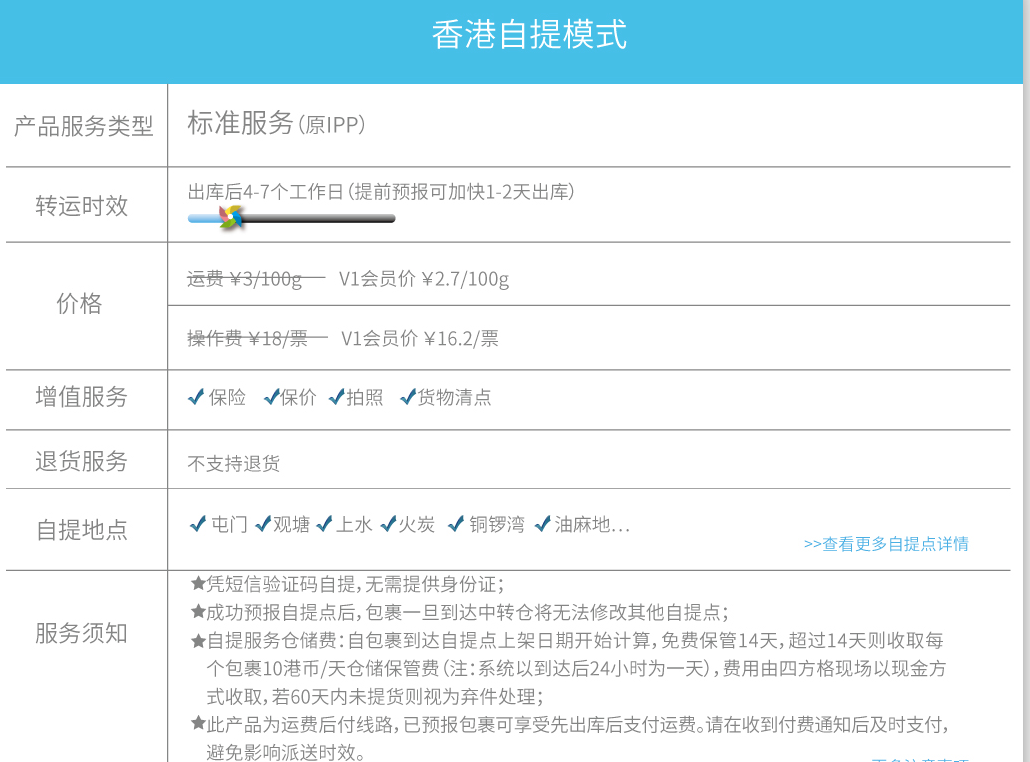Click the checkmark icon before 货物清点
Screen dimensions: 1030x762
[407, 397]
